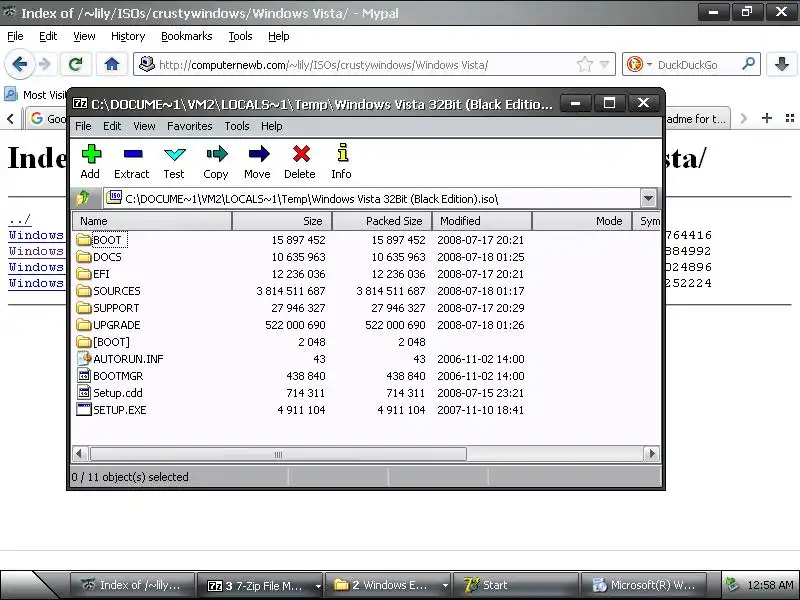
Task: Sort list by Mode column header
Action: tap(582, 221)
